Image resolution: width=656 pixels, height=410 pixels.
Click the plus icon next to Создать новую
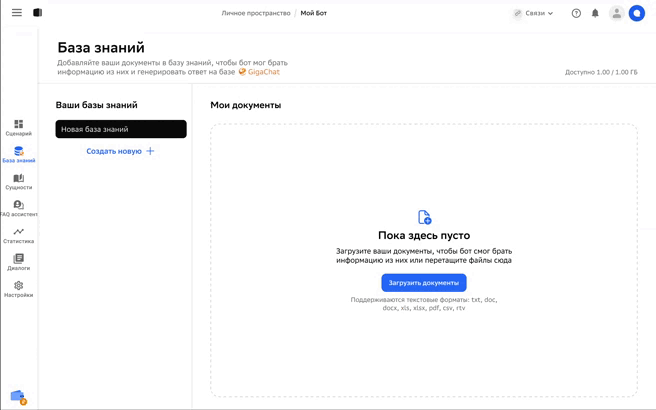pyautogui.click(x=150, y=151)
